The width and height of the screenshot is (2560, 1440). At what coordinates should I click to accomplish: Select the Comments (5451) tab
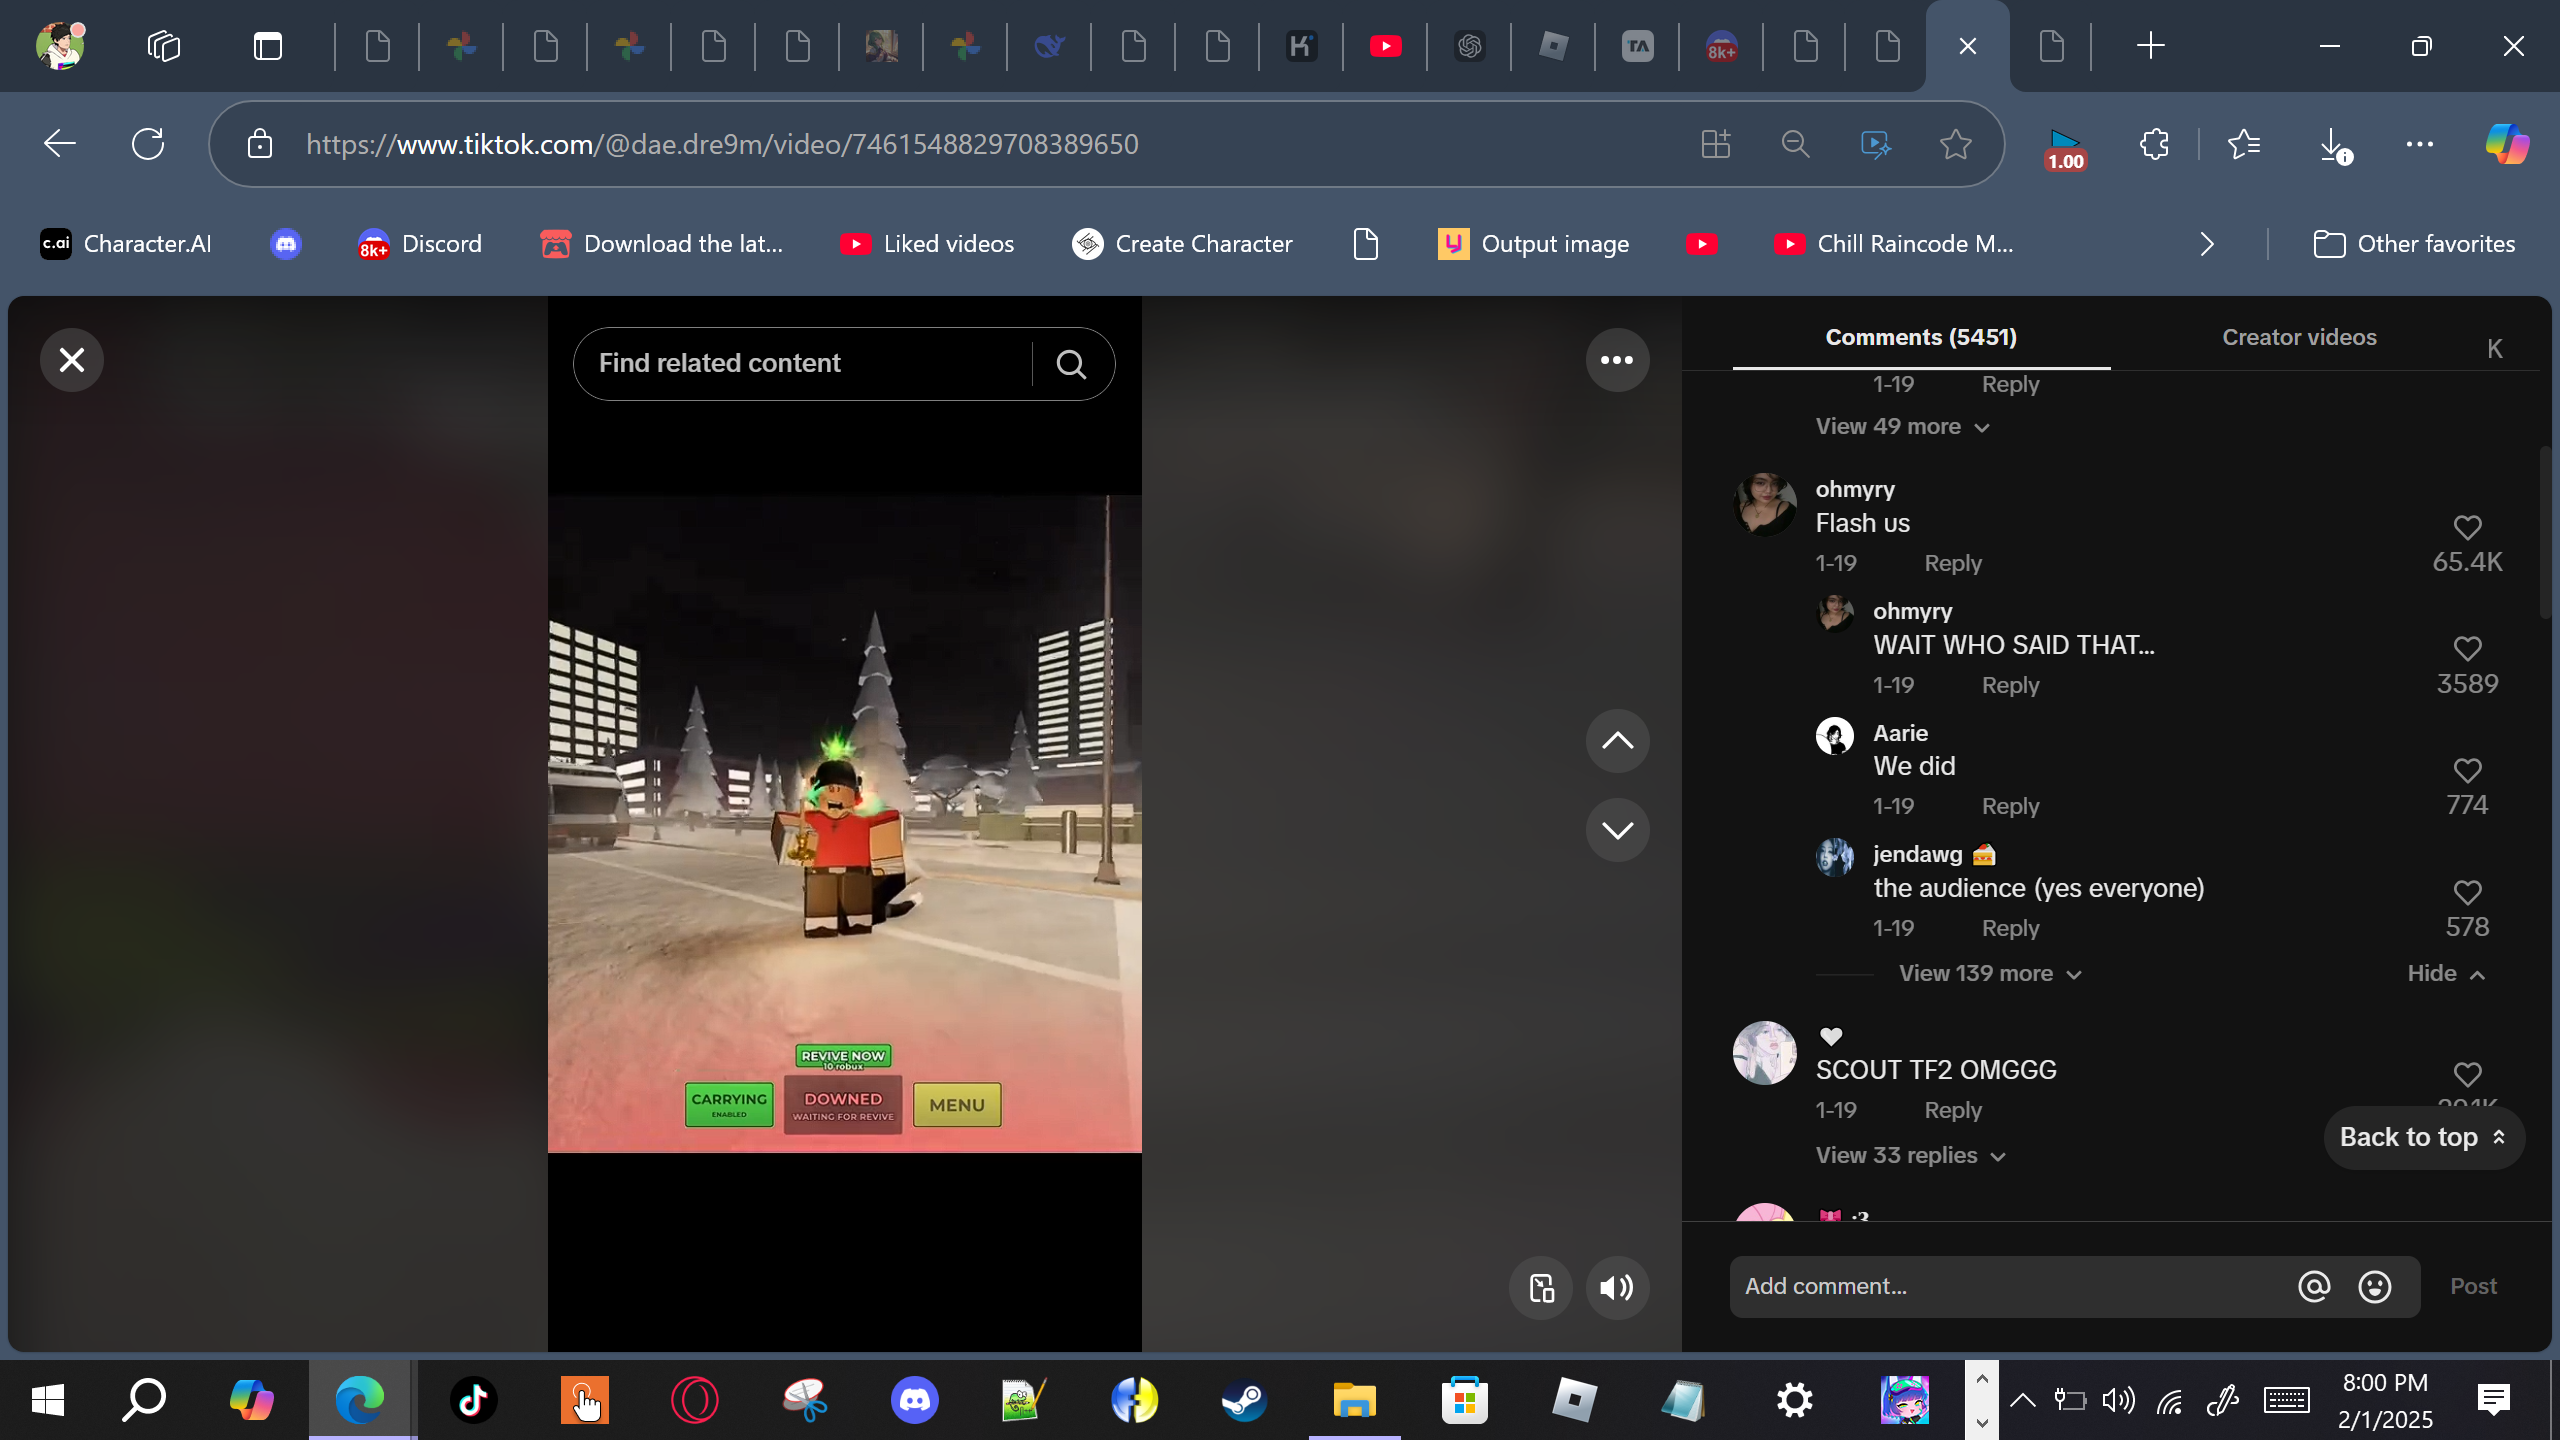point(1920,338)
